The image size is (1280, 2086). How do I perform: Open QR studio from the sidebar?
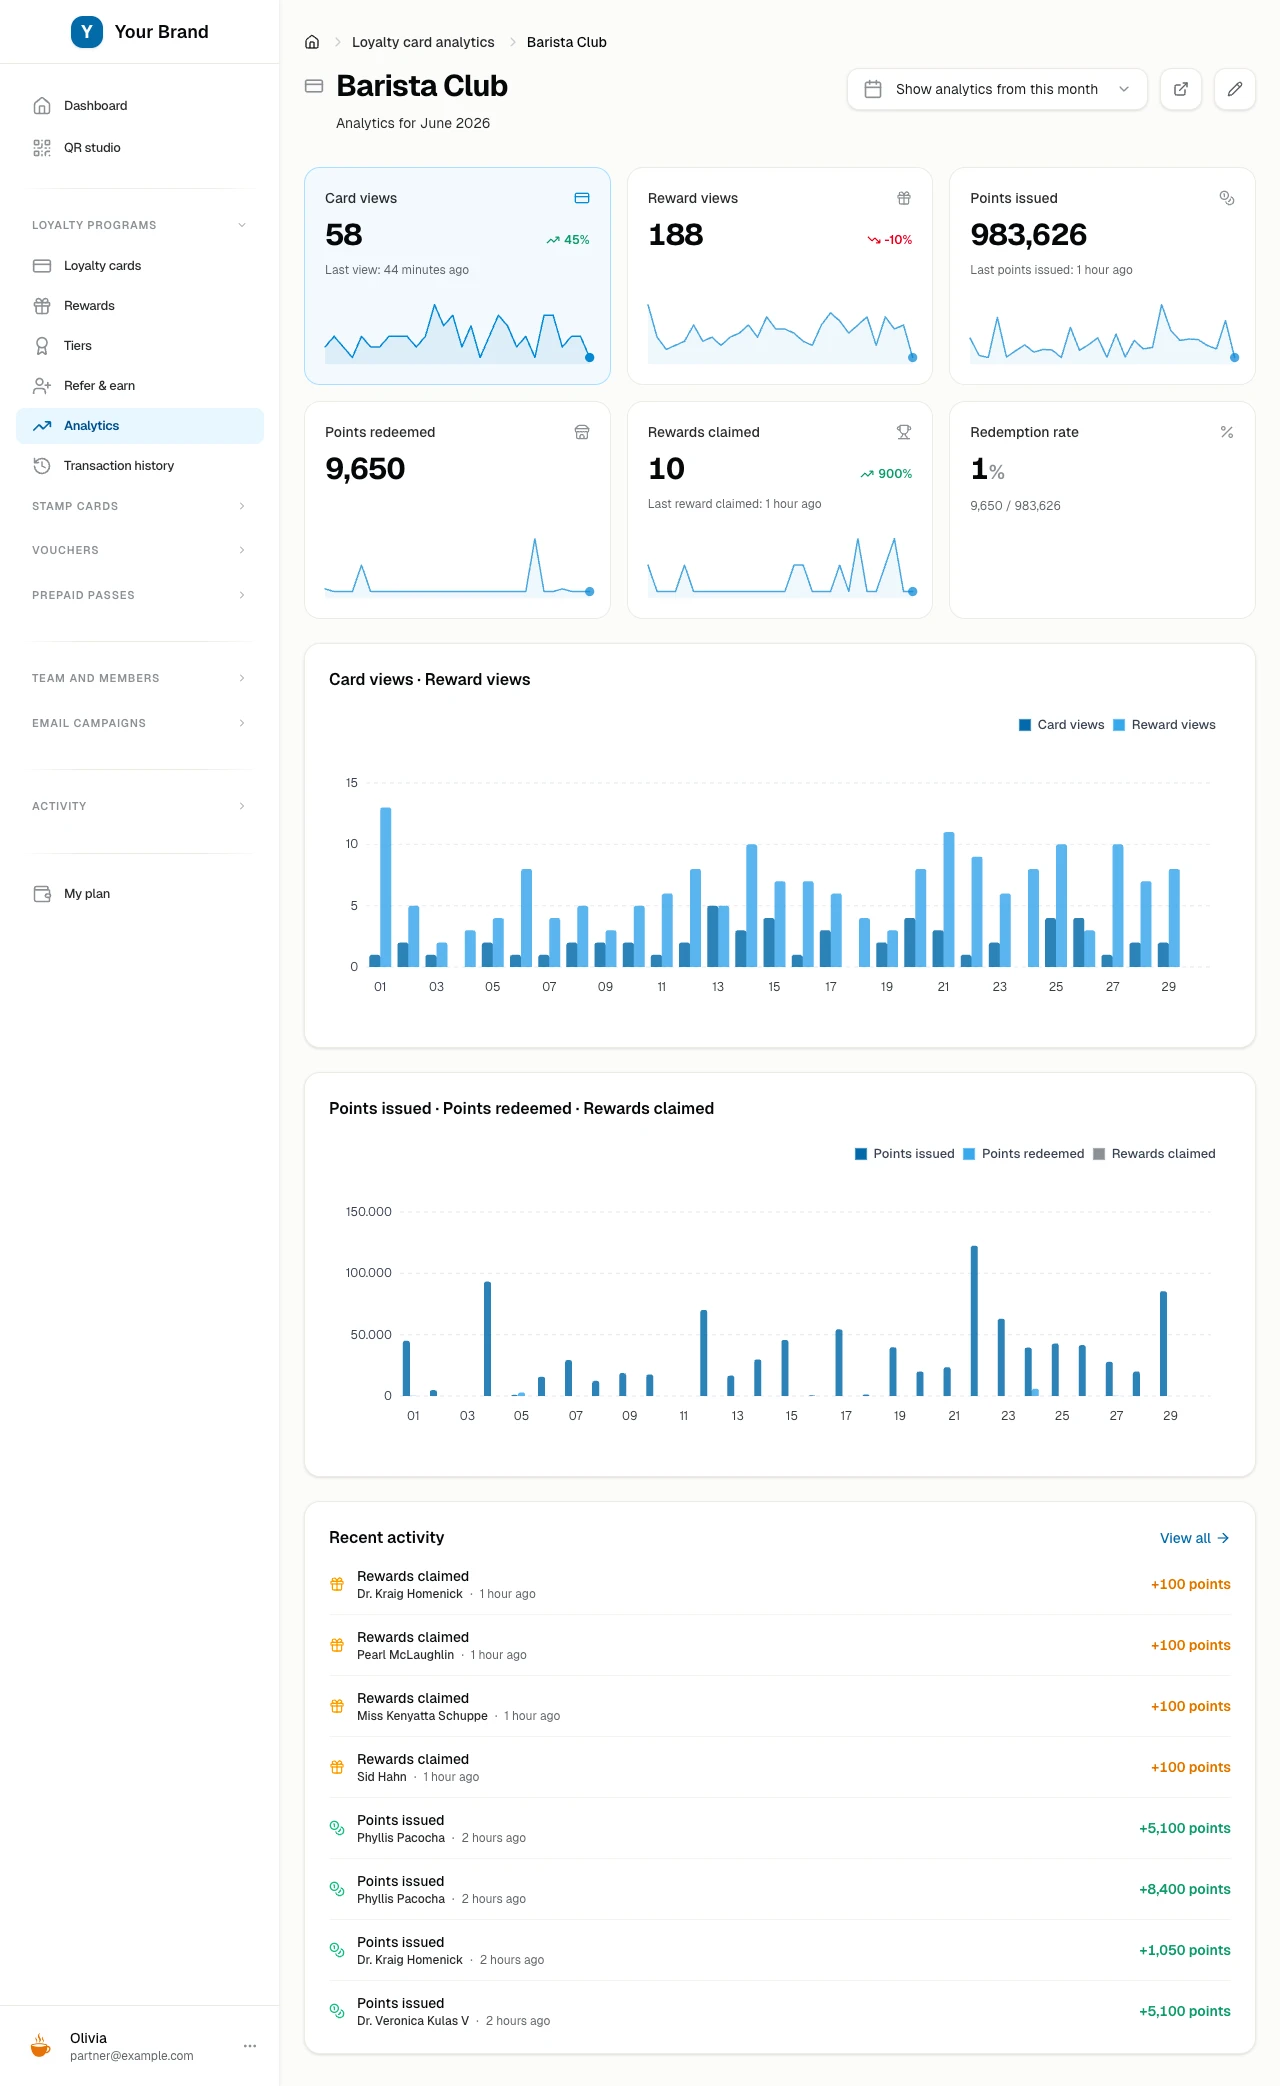[x=140, y=147]
